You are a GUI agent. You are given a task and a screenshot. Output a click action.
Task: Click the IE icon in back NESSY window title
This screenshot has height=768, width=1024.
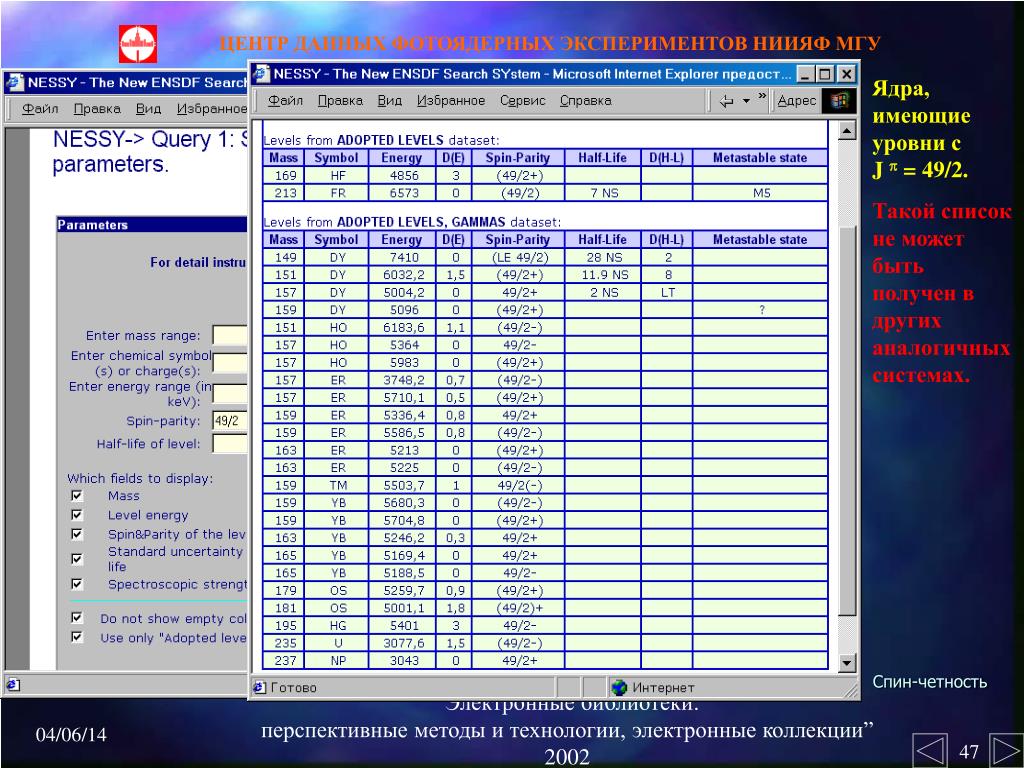coord(14,82)
